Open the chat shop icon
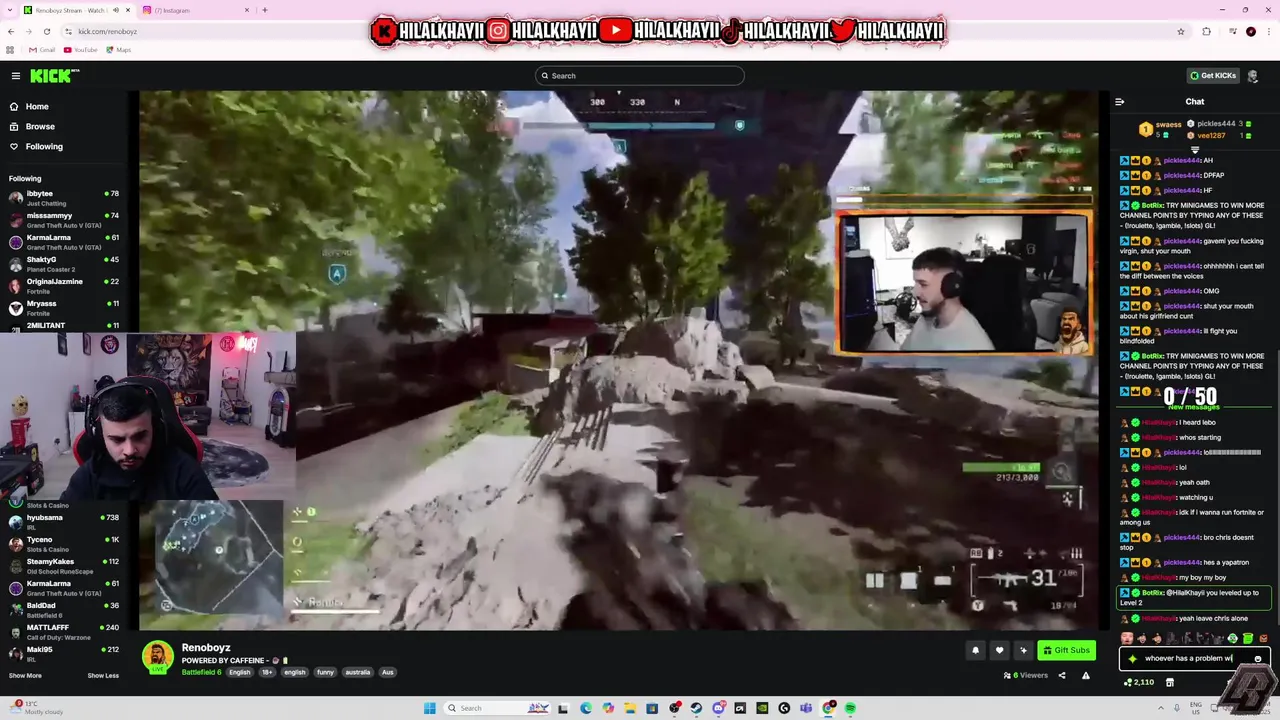Image resolution: width=1280 pixels, height=720 pixels. tap(1170, 682)
